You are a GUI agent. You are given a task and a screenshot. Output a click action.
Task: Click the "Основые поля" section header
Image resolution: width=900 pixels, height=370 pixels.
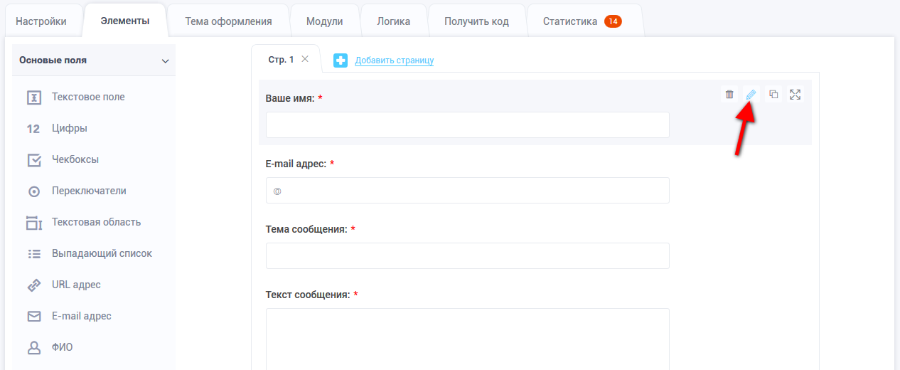point(94,60)
